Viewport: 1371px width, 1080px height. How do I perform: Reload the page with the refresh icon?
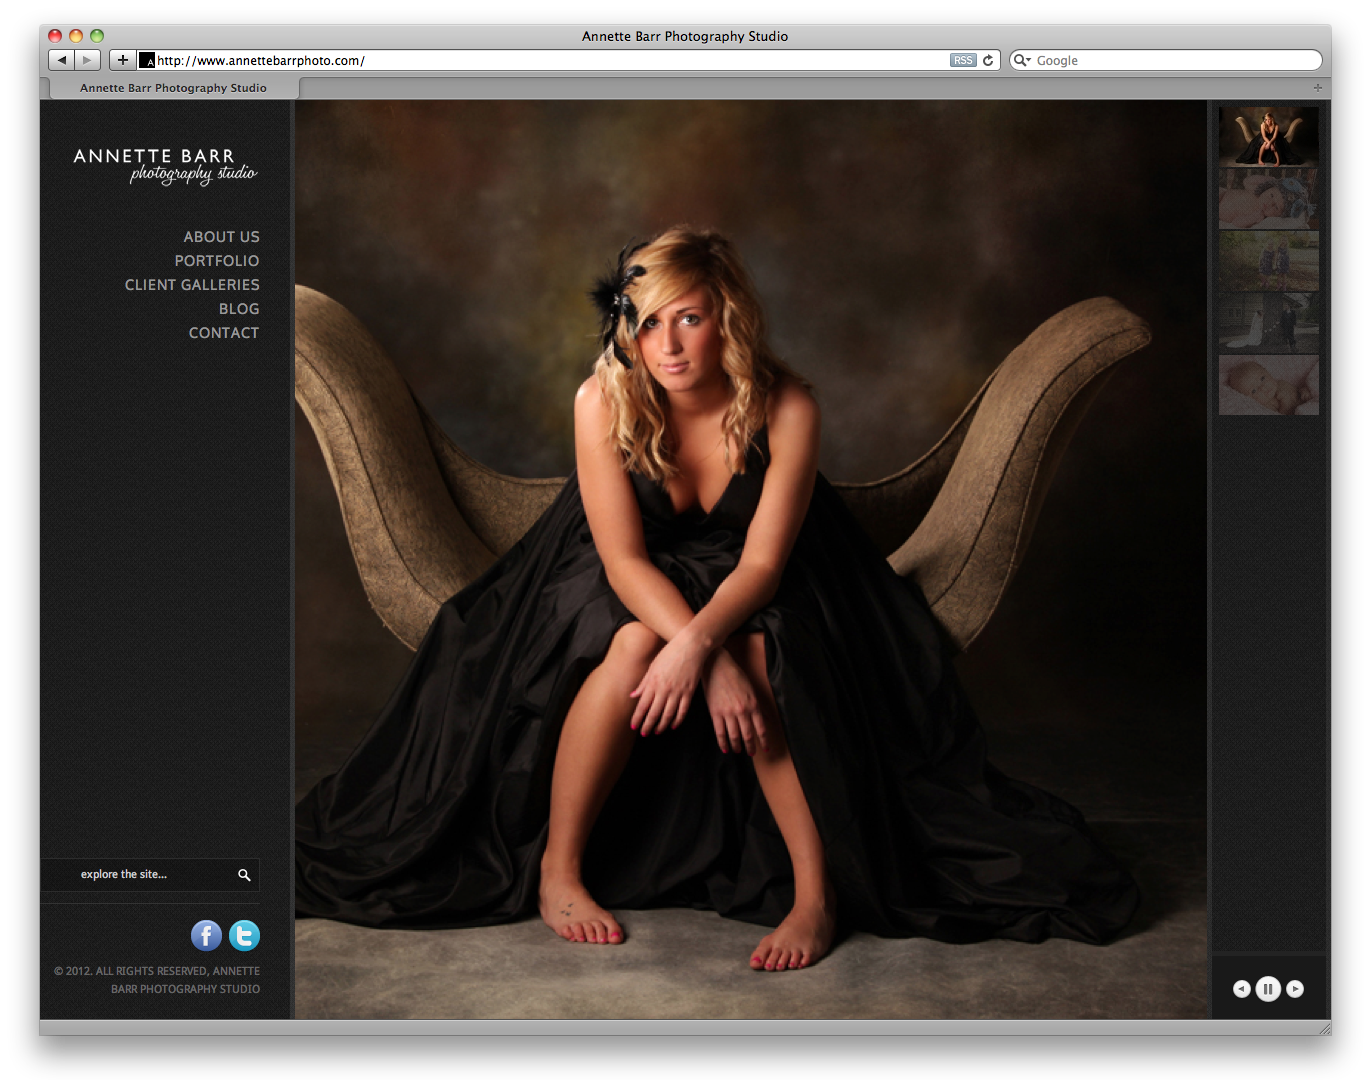[x=988, y=60]
